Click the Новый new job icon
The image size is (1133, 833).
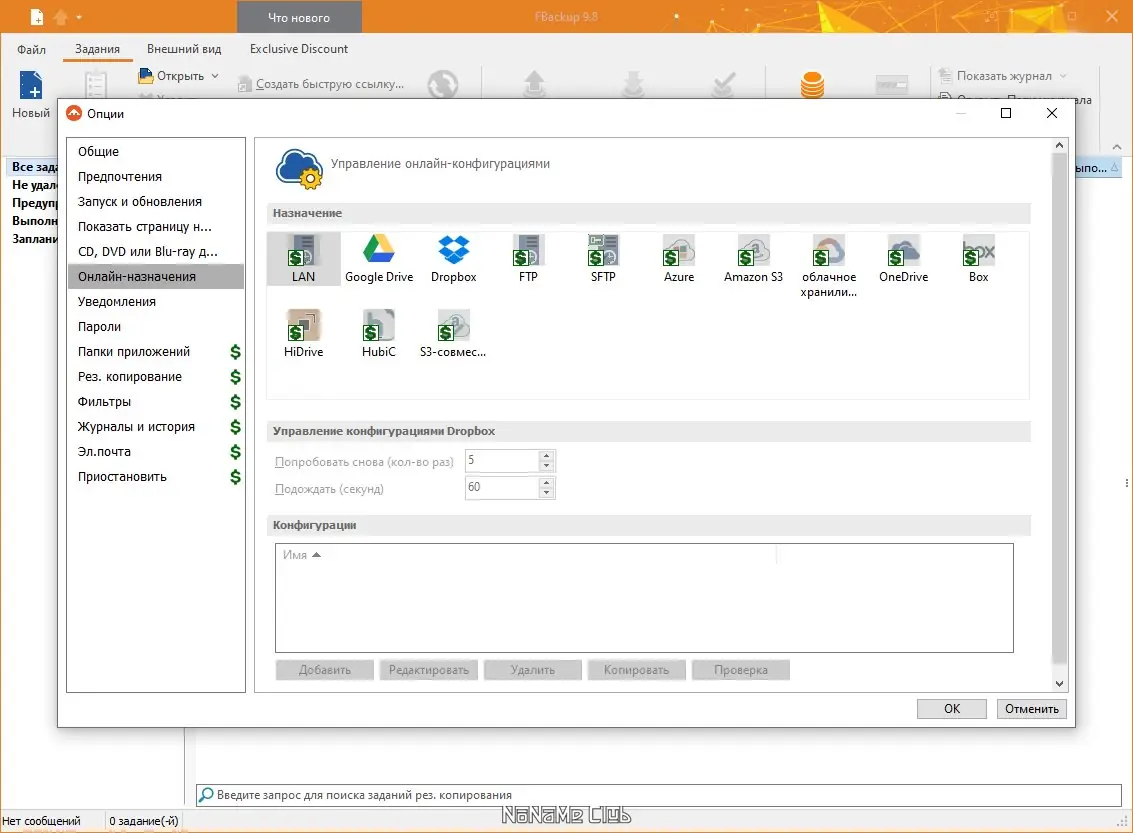tap(31, 95)
